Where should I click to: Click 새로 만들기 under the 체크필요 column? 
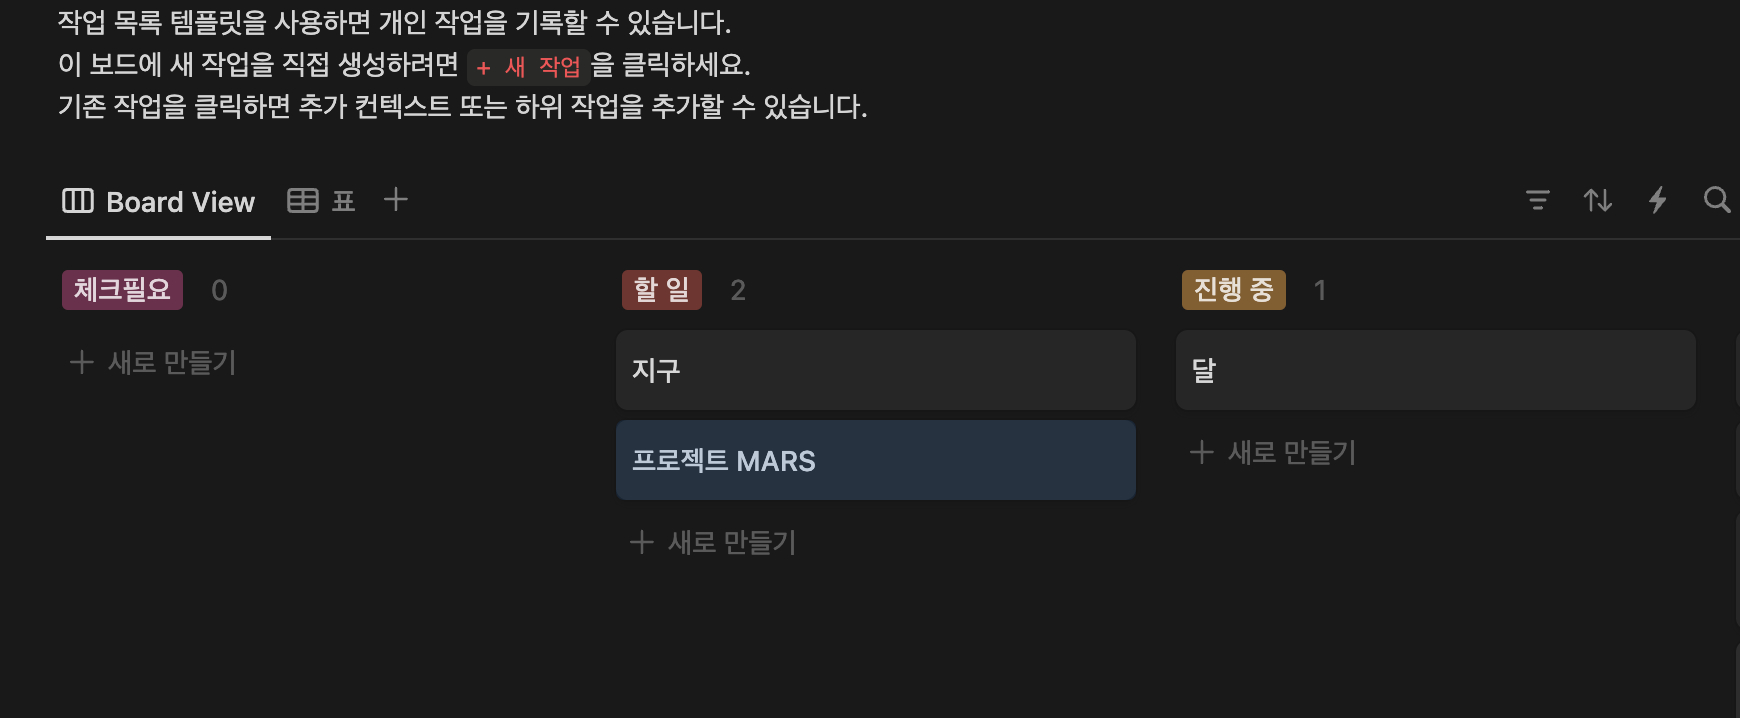[152, 362]
